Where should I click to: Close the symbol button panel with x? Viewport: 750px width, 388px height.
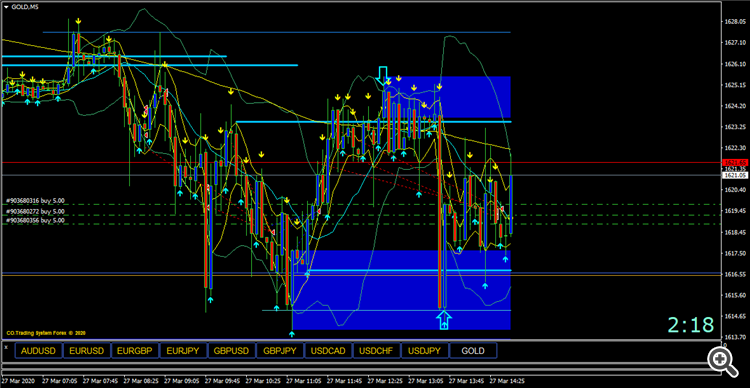tap(6, 347)
